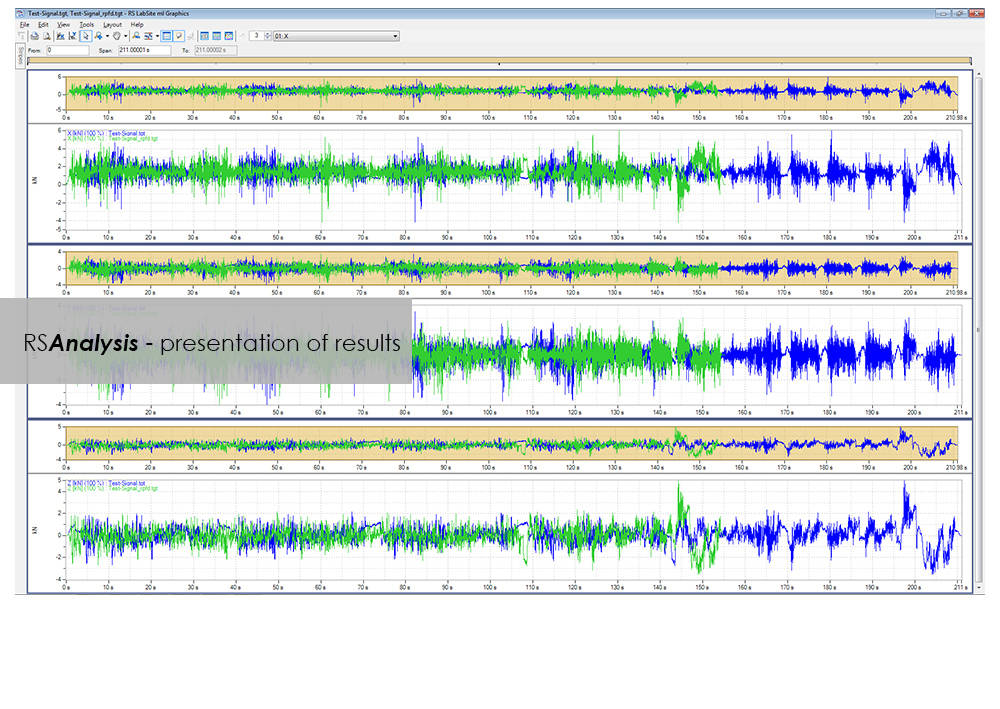The height and width of the screenshot is (709, 1000).
Task: Click the Y-axis scaling icon
Action: click(x=73, y=36)
